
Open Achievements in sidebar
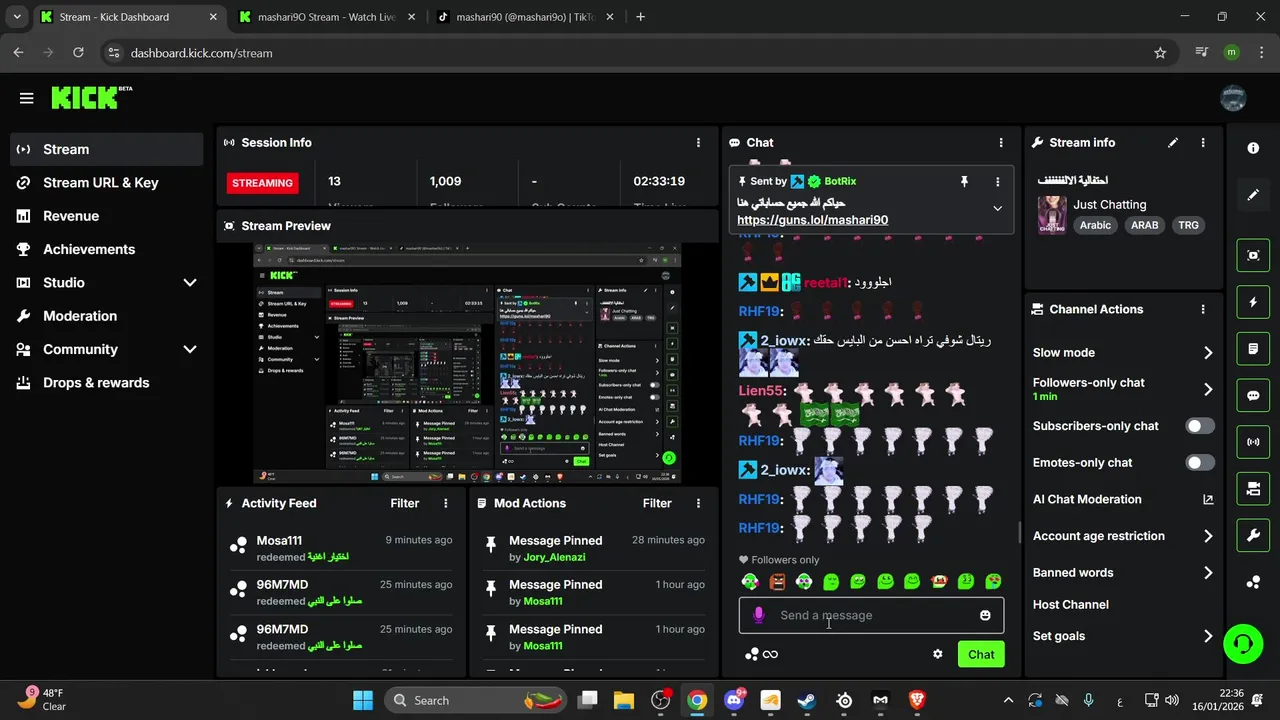click(107, 250)
